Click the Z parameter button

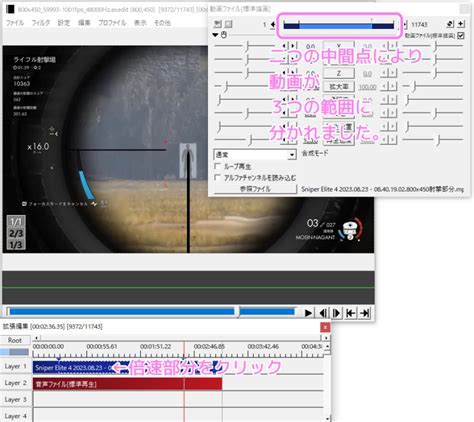coord(338,73)
